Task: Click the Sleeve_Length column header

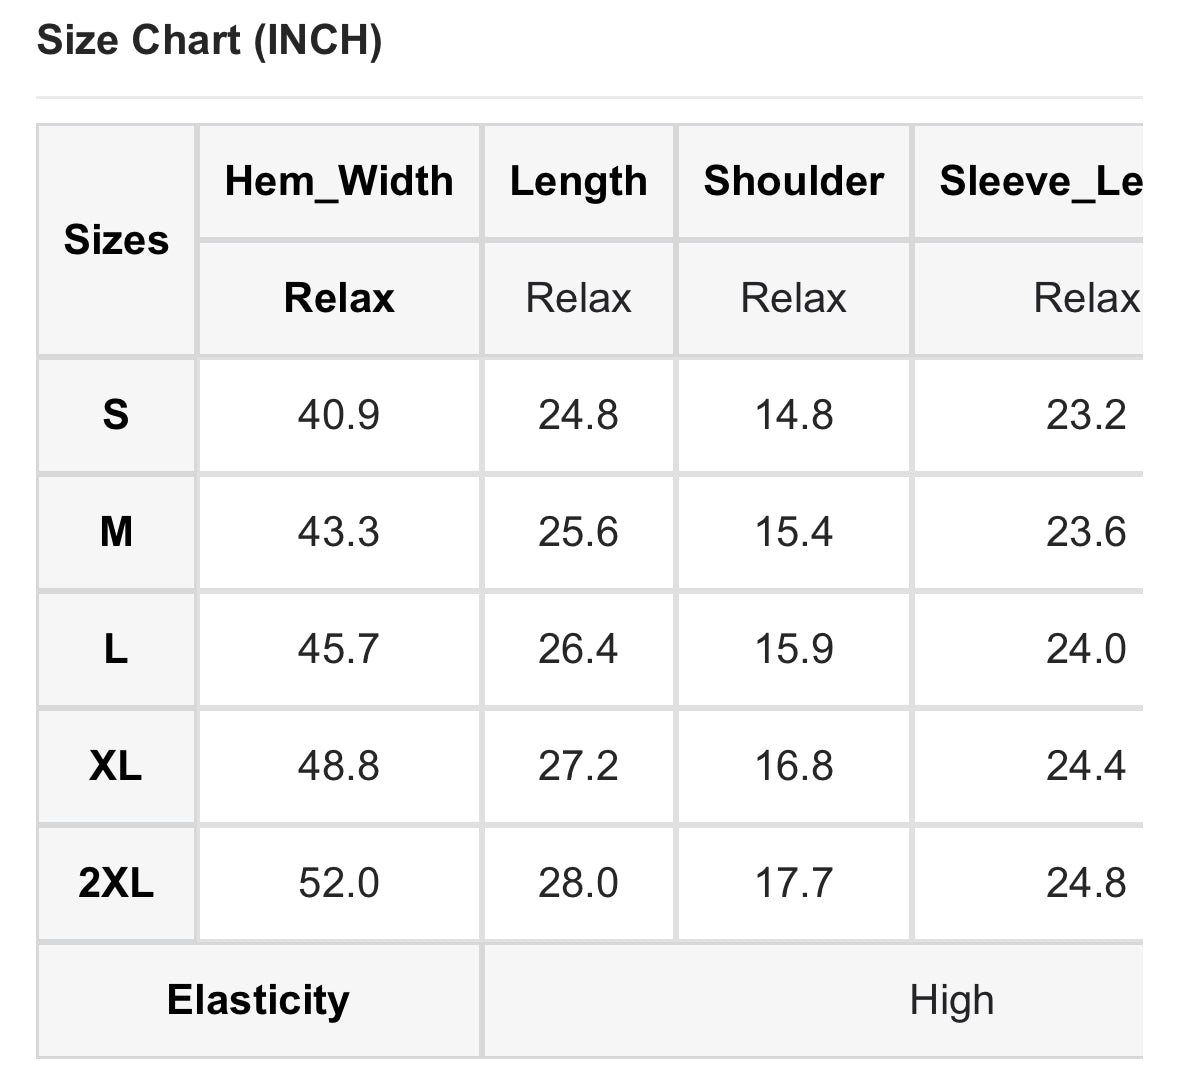Action: pyautogui.click(x=1040, y=182)
